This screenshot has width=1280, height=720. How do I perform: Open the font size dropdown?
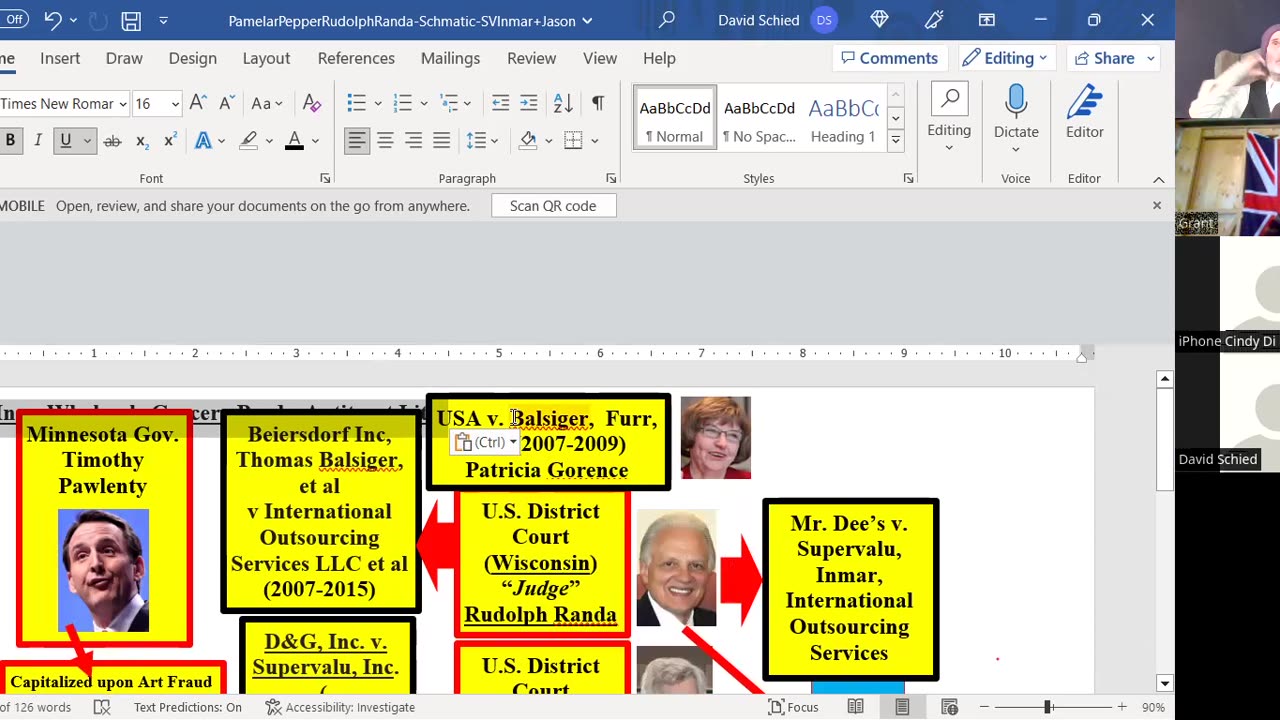pos(175,104)
